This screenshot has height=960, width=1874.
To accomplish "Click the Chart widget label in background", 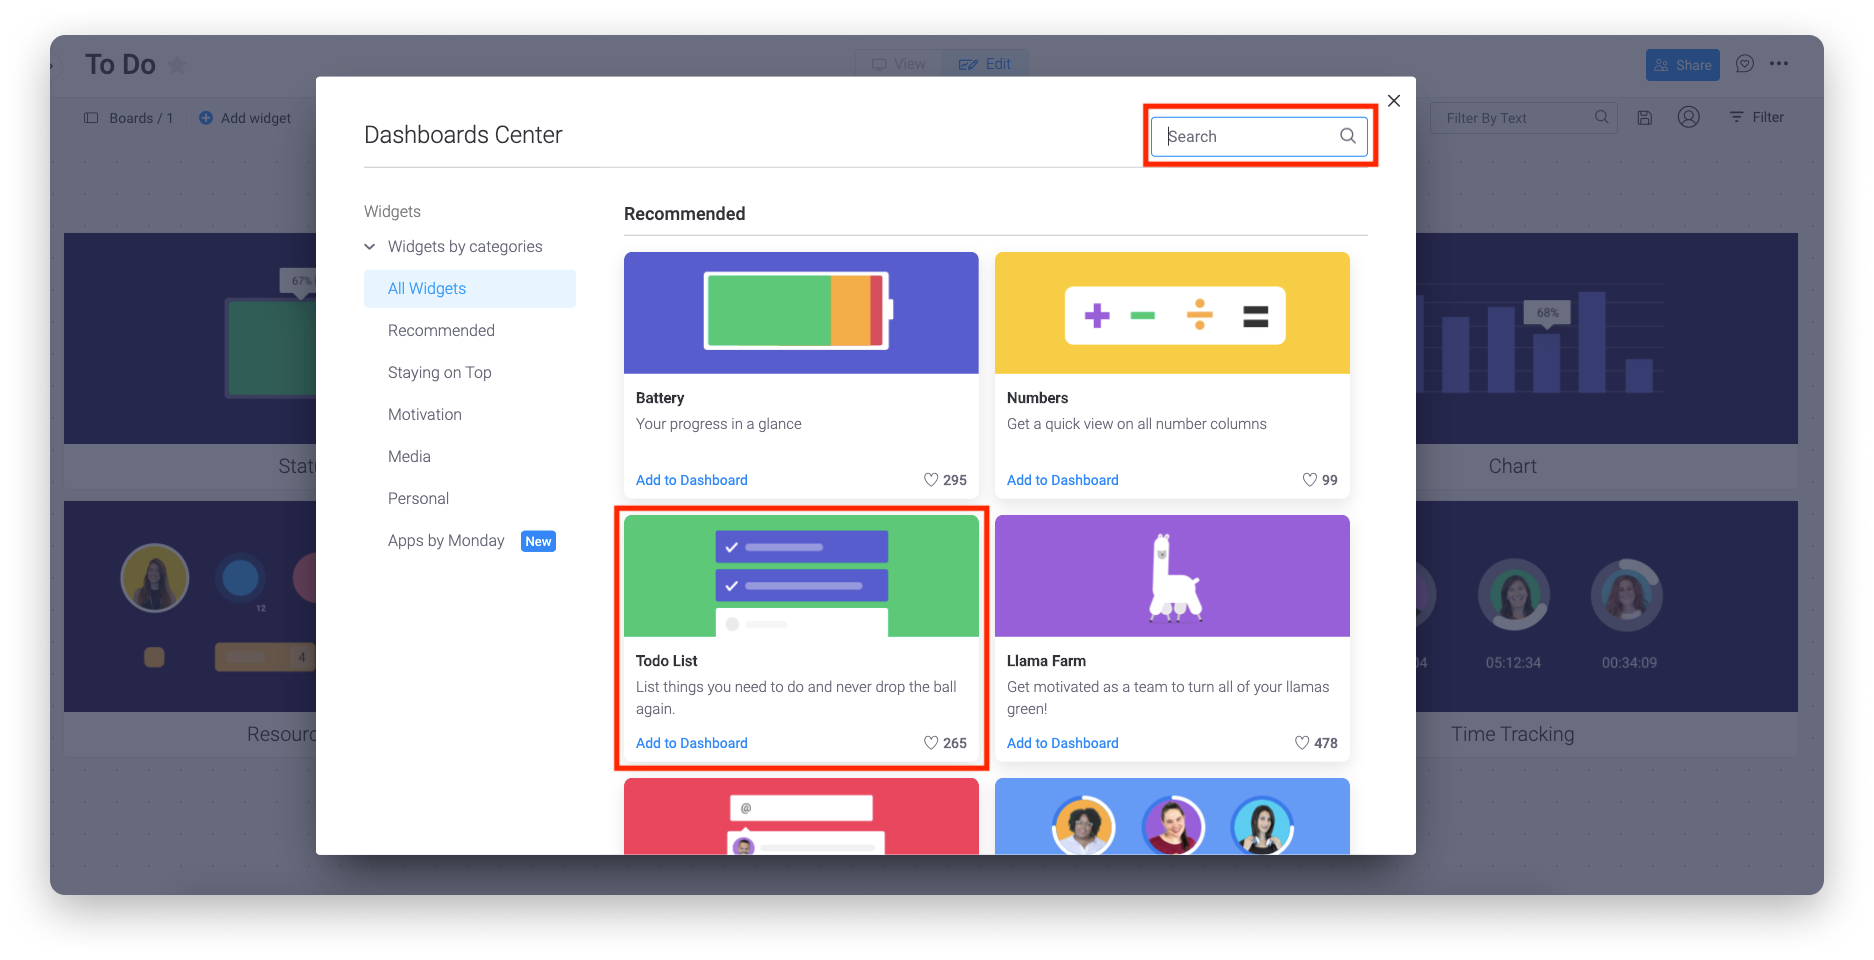I will pyautogui.click(x=1512, y=466).
